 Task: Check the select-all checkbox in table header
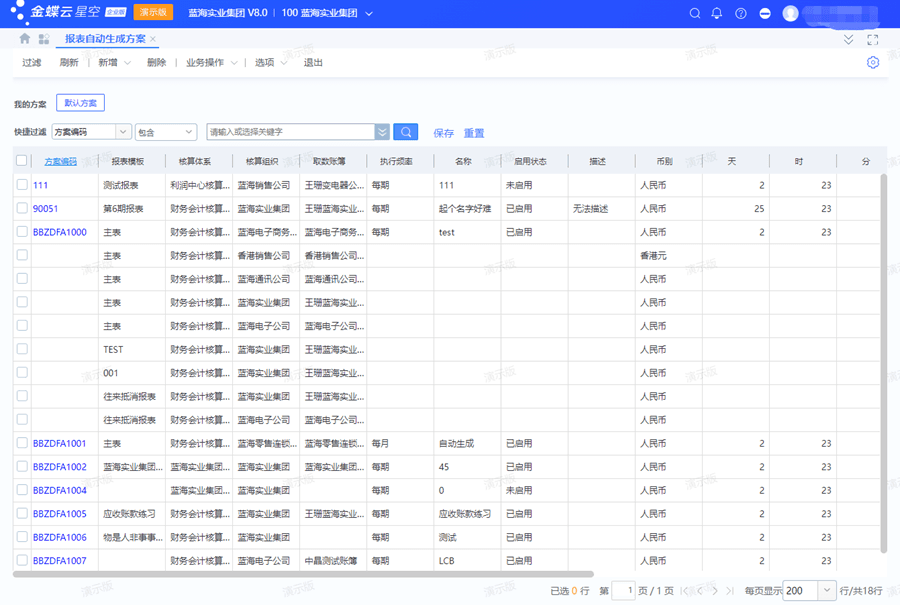pos(22,160)
